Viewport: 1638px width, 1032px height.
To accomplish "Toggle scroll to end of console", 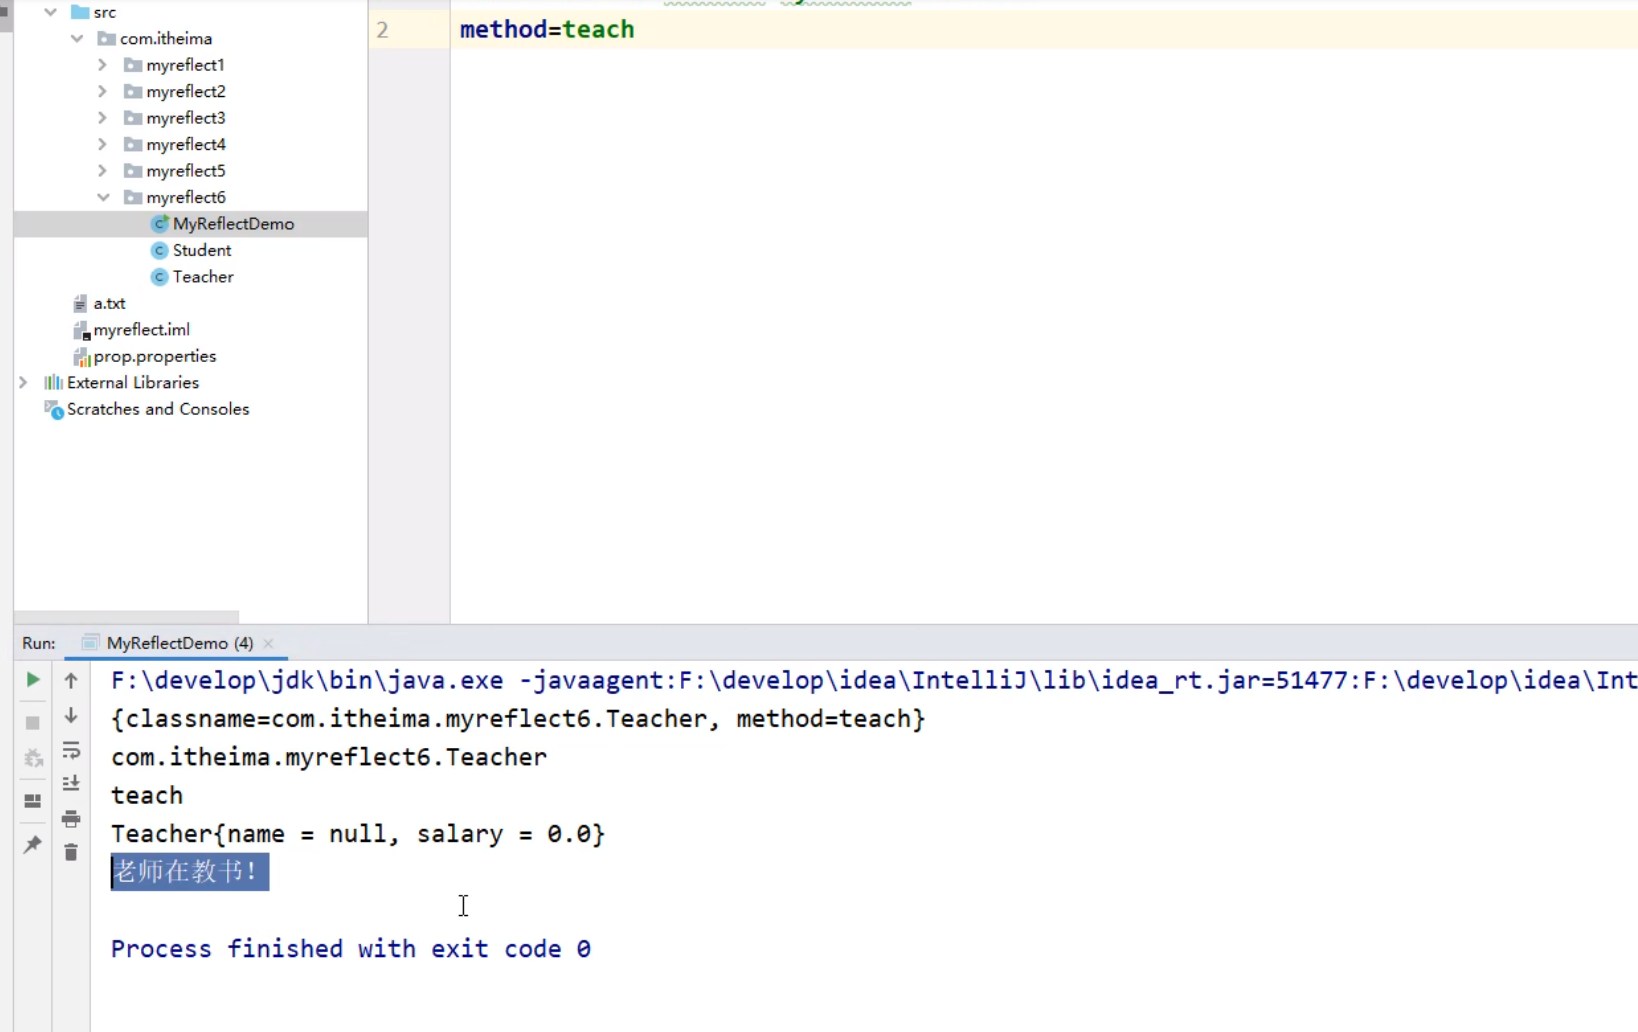I will (71, 784).
